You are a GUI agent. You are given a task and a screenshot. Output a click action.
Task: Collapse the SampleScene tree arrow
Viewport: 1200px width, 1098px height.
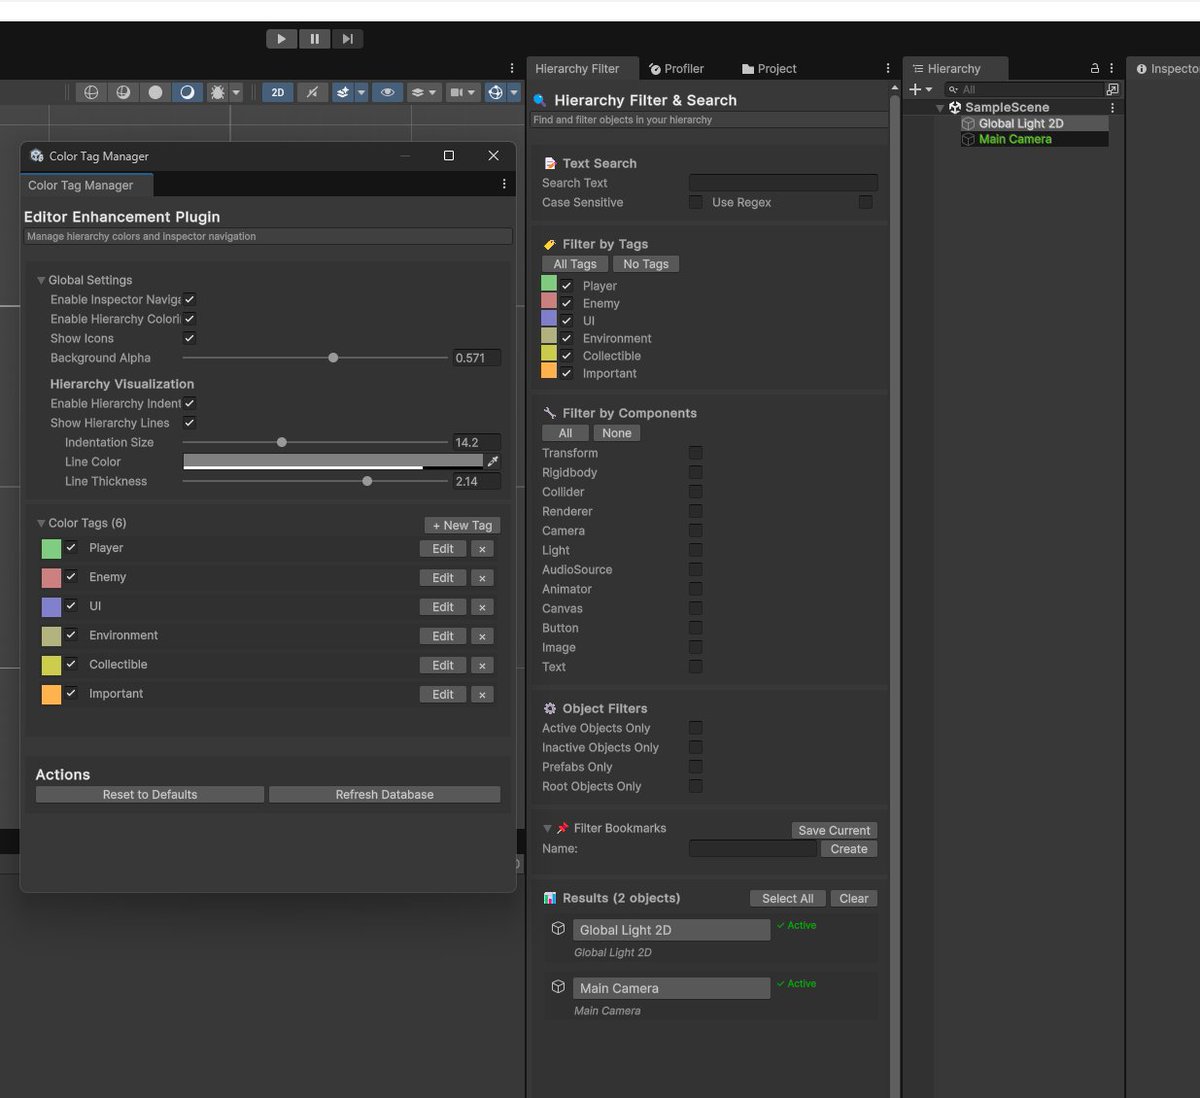point(940,108)
